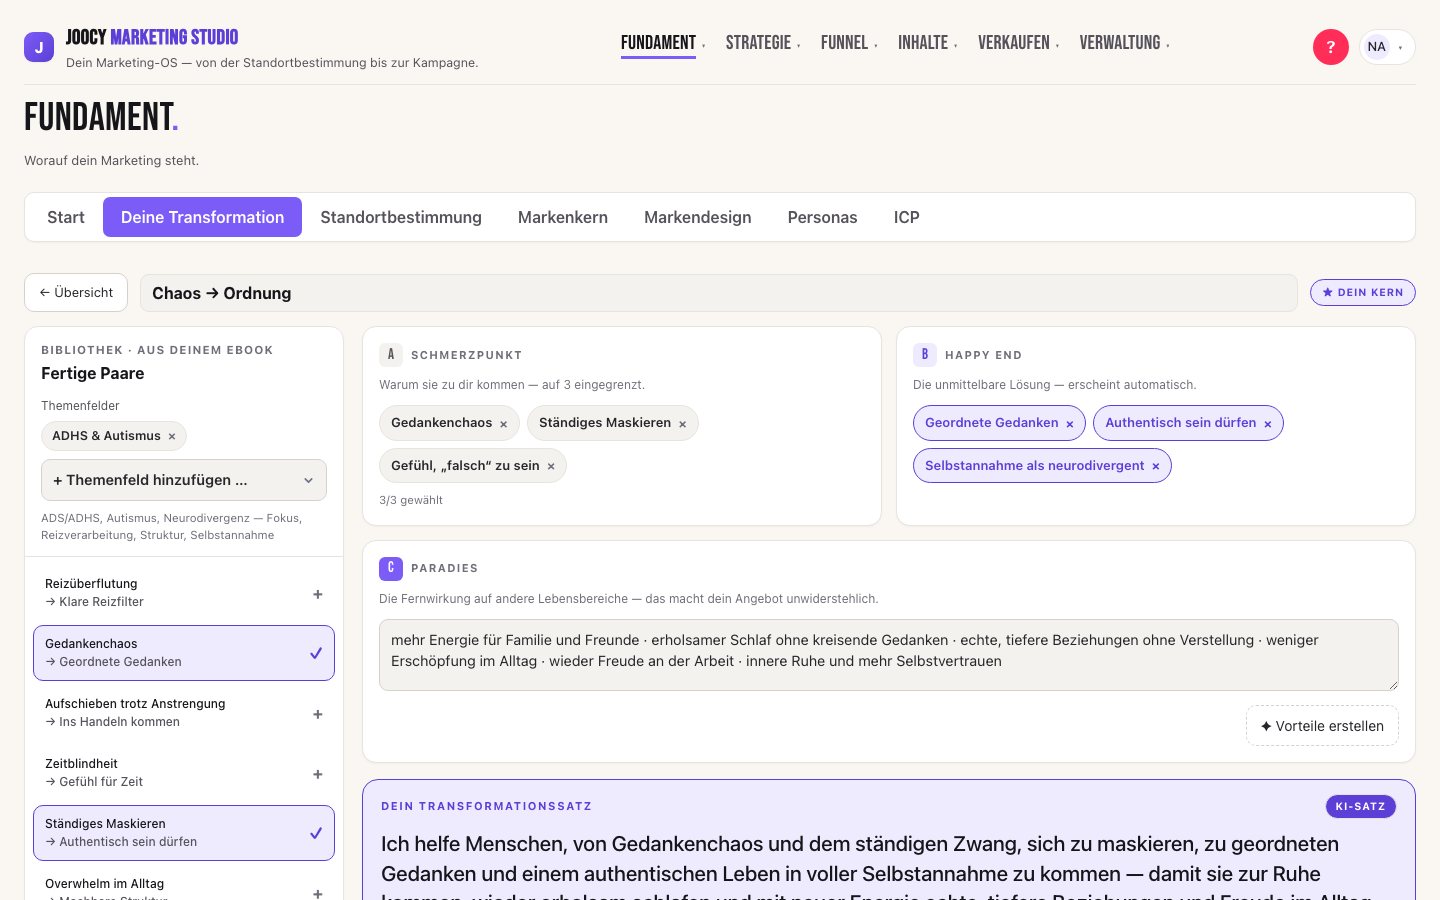This screenshot has width=1440, height=900.
Task: Uncheck the Ständiges Maskieren library checkmark
Action: point(316,833)
